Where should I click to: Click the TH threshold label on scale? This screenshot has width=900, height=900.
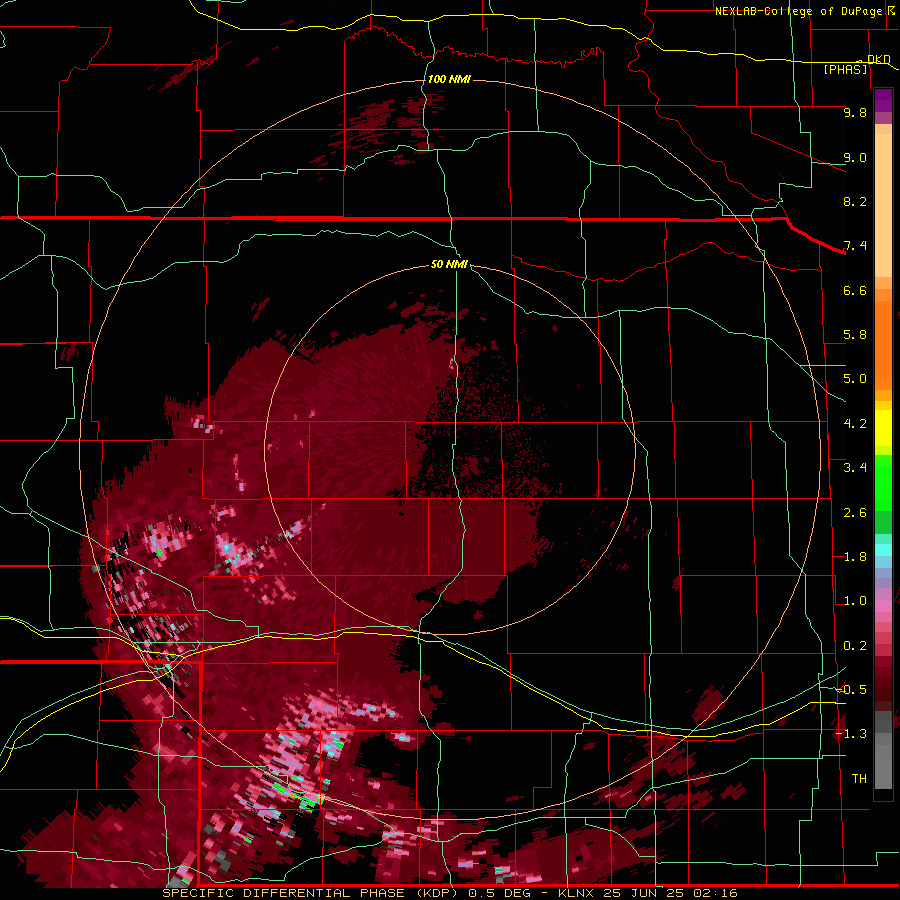tap(859, 779)
